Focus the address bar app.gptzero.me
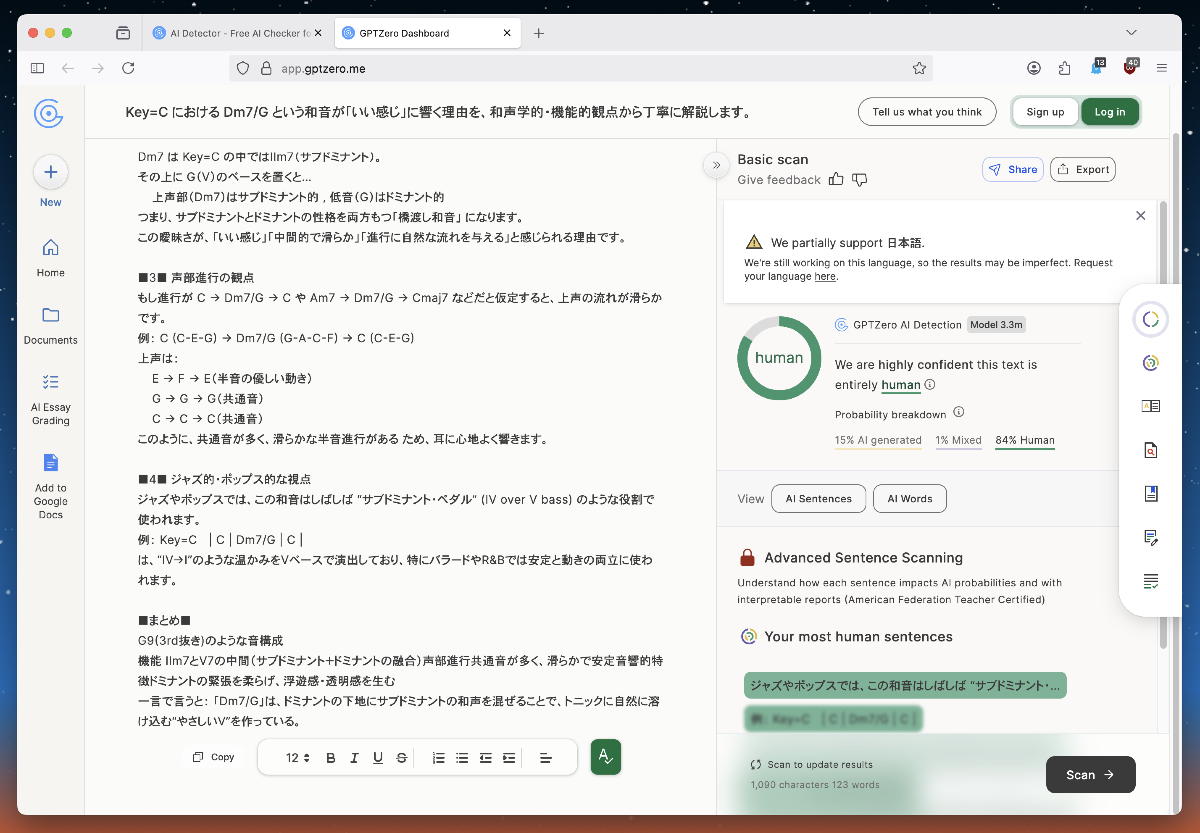 click(x=580, y=68)
